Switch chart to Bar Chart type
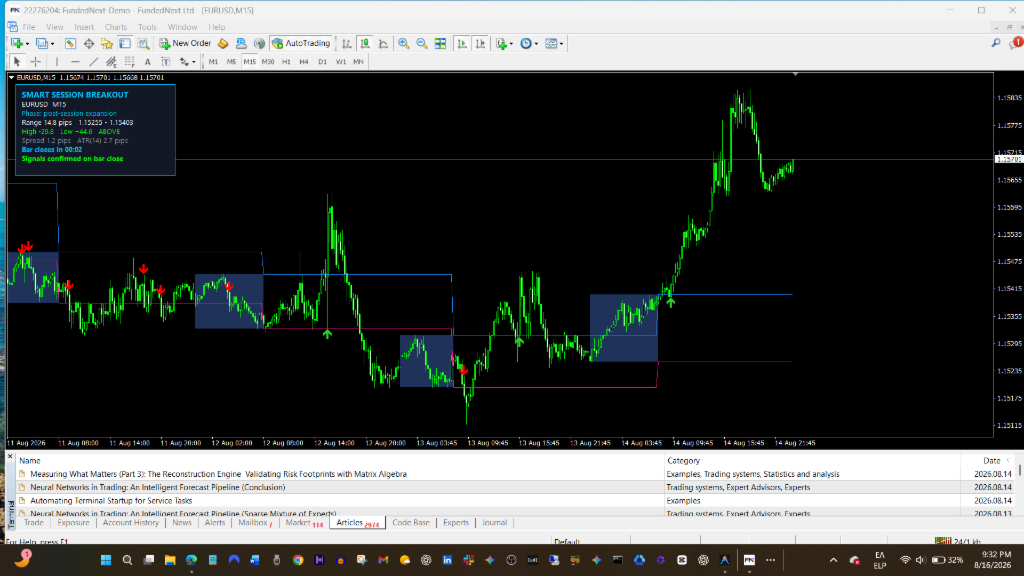Image resolution: width=1024 pixels, height=576 pixels. [x=347, y=44]
